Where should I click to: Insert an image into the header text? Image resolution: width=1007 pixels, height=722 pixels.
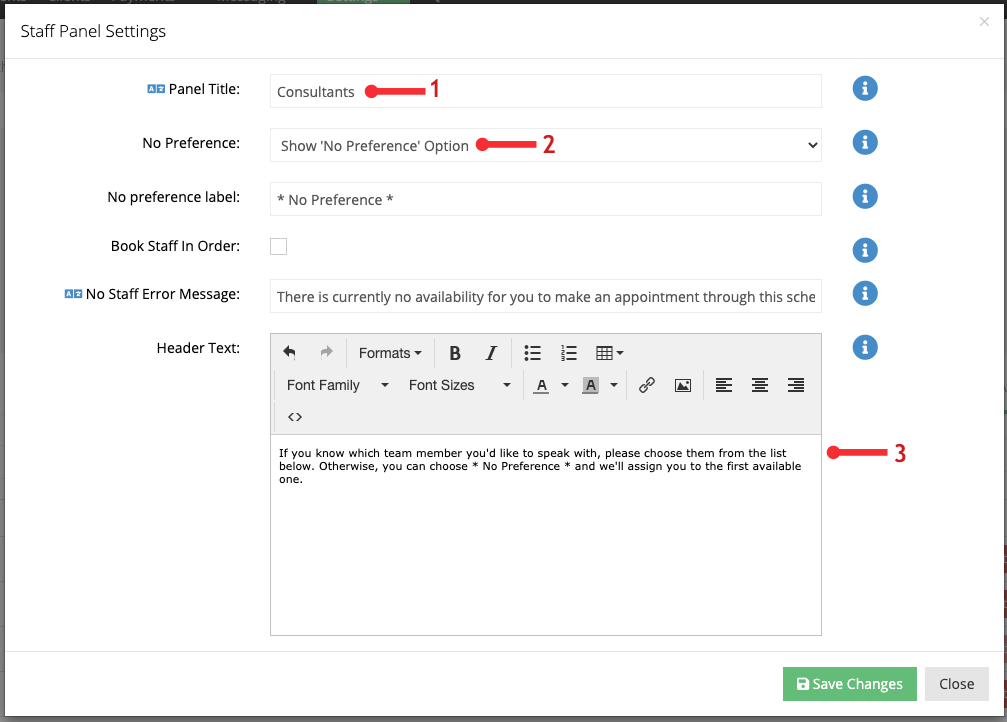coord(682,384)
